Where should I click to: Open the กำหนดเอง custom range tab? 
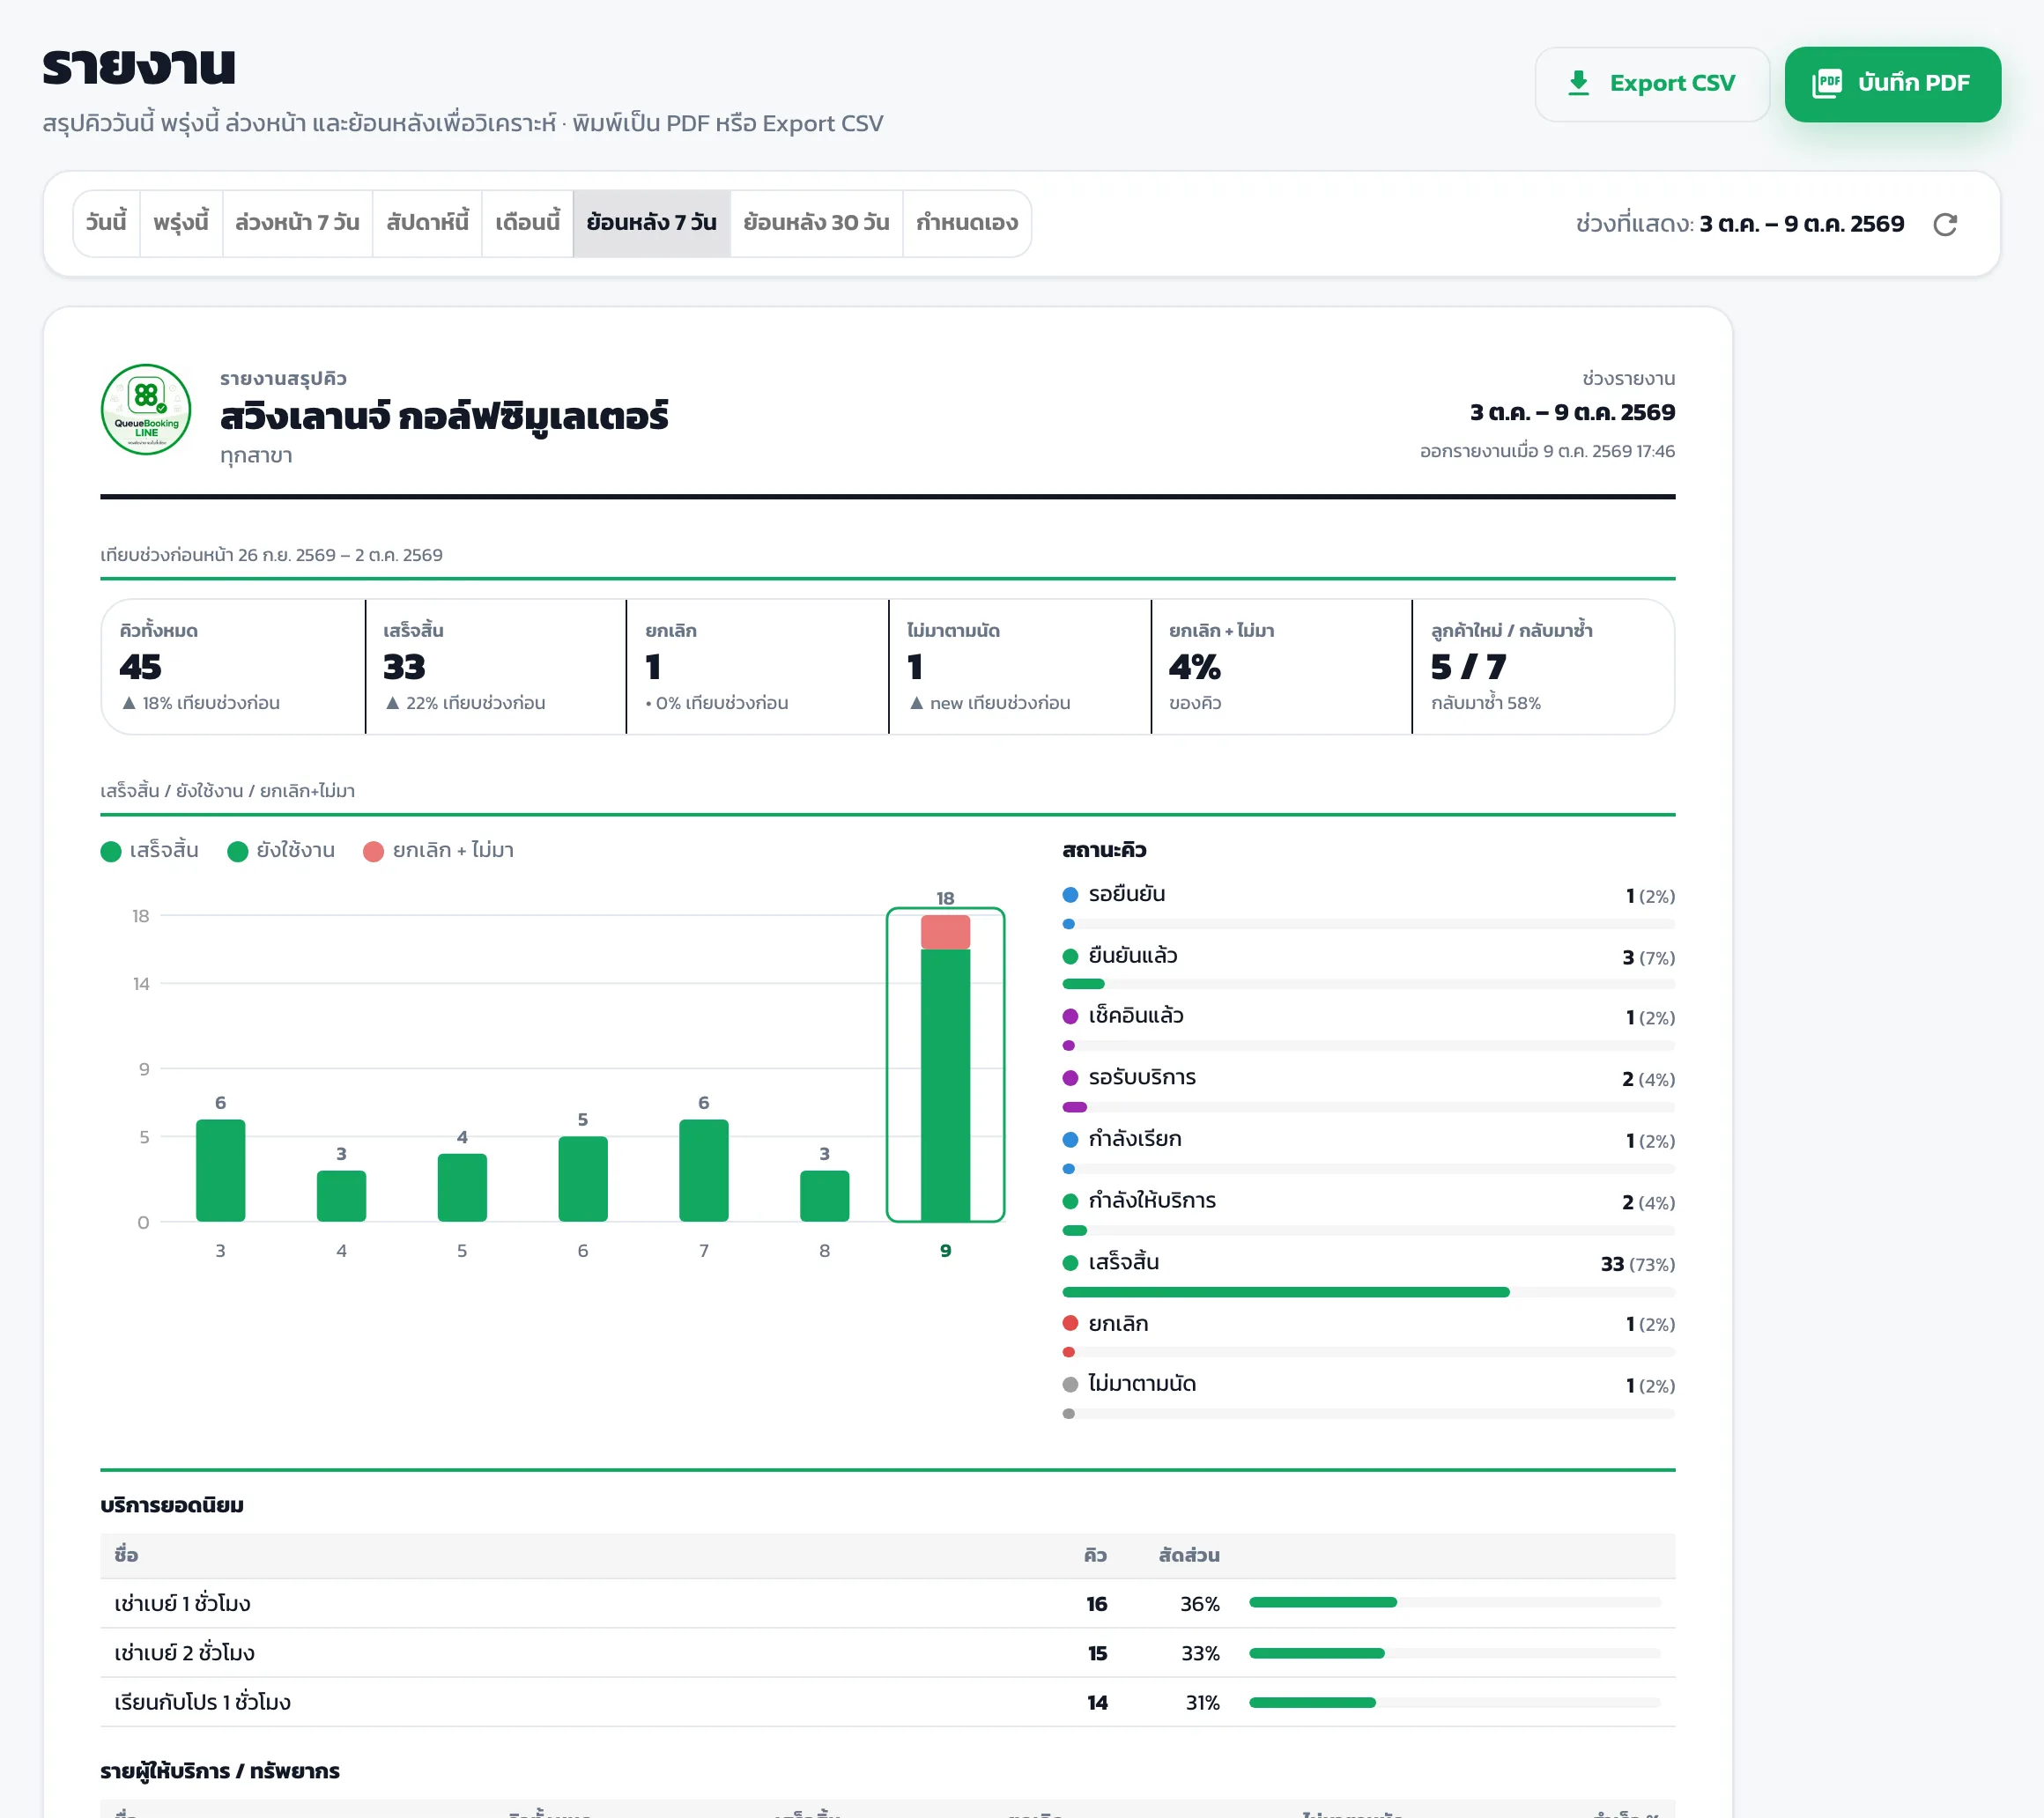click(x=966, y=223)
